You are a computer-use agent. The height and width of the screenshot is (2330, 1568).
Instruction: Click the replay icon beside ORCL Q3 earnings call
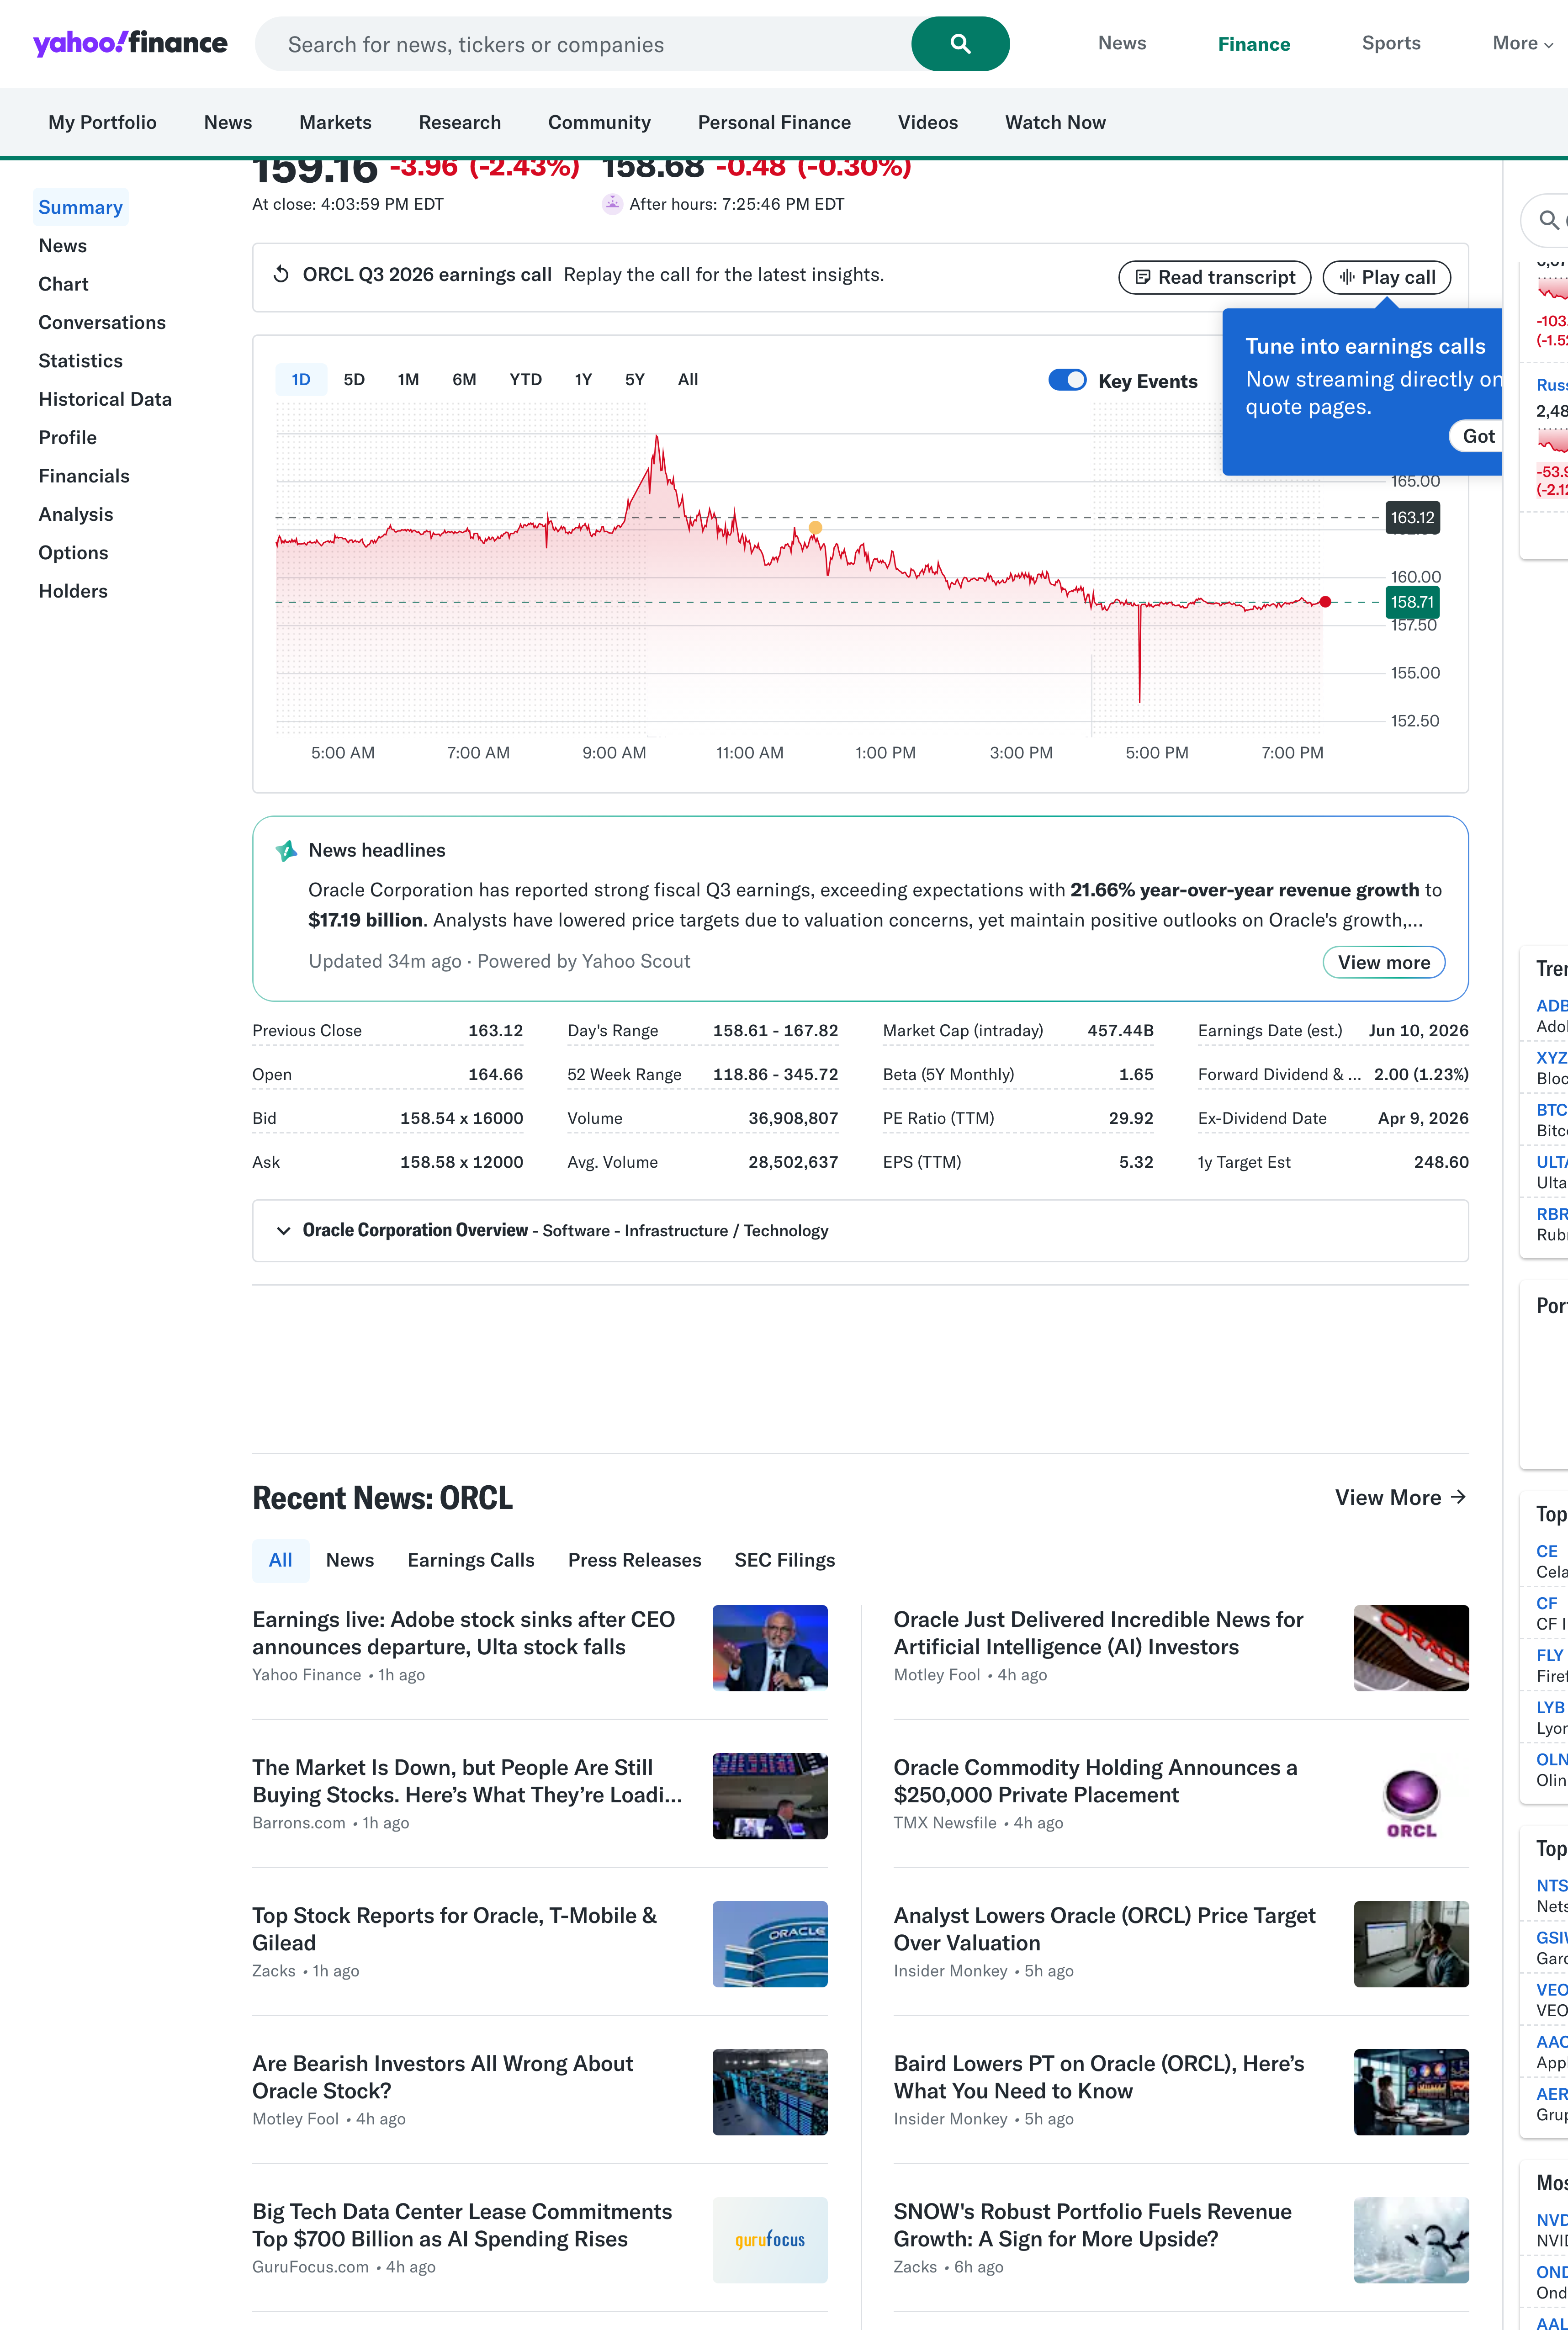click(x=281, y=274)
